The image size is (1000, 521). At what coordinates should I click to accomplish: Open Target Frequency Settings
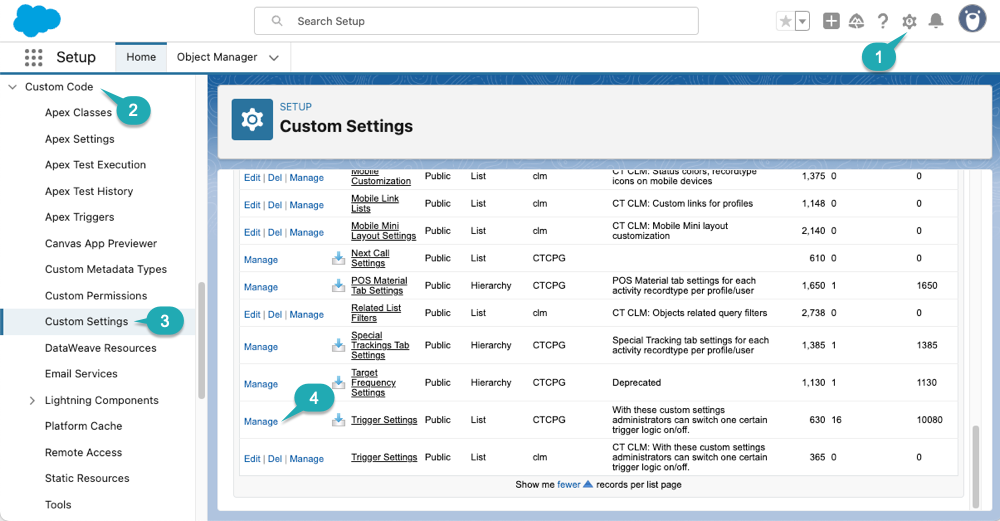[x=373, y=383]
